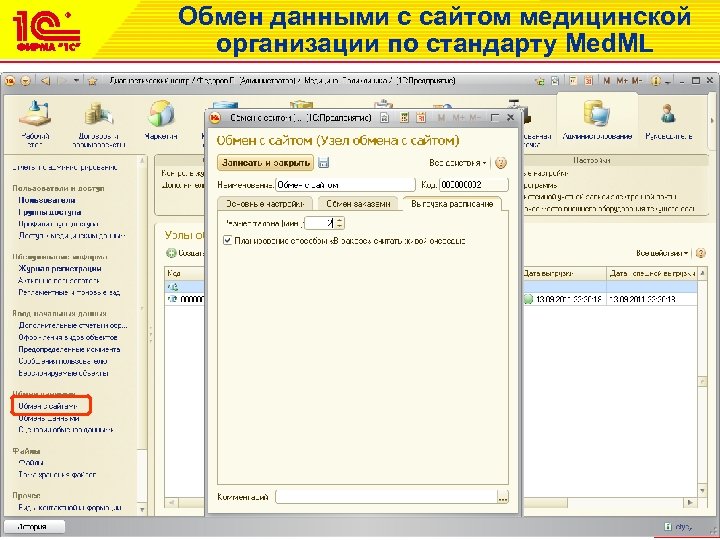Click calendar icon in main window title bar
The width and height of the screenshot is (720, 540).
588,81
